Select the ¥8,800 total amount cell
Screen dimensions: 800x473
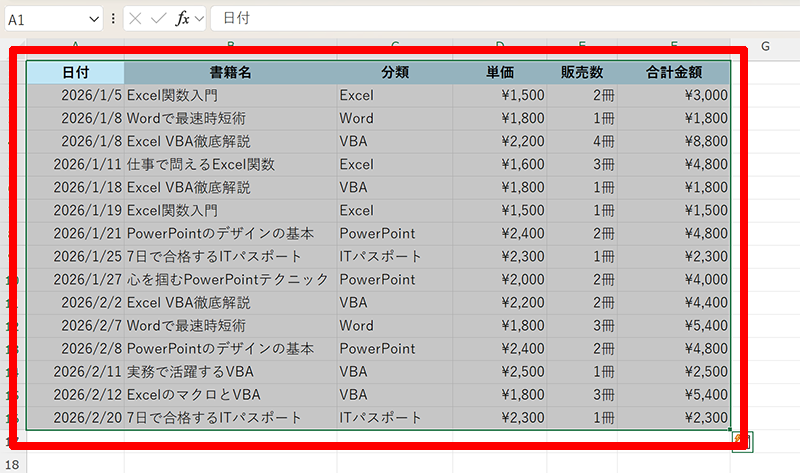click(674, 142)
